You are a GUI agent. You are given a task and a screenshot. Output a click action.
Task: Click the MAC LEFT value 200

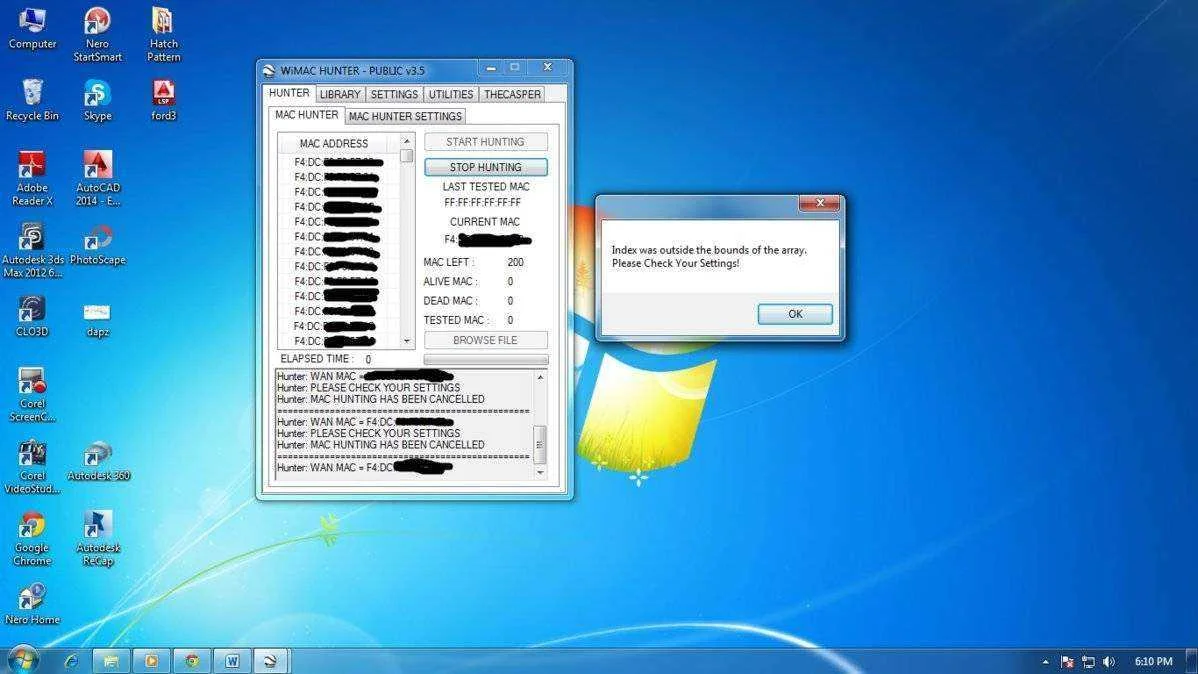(x=516, y=262)
